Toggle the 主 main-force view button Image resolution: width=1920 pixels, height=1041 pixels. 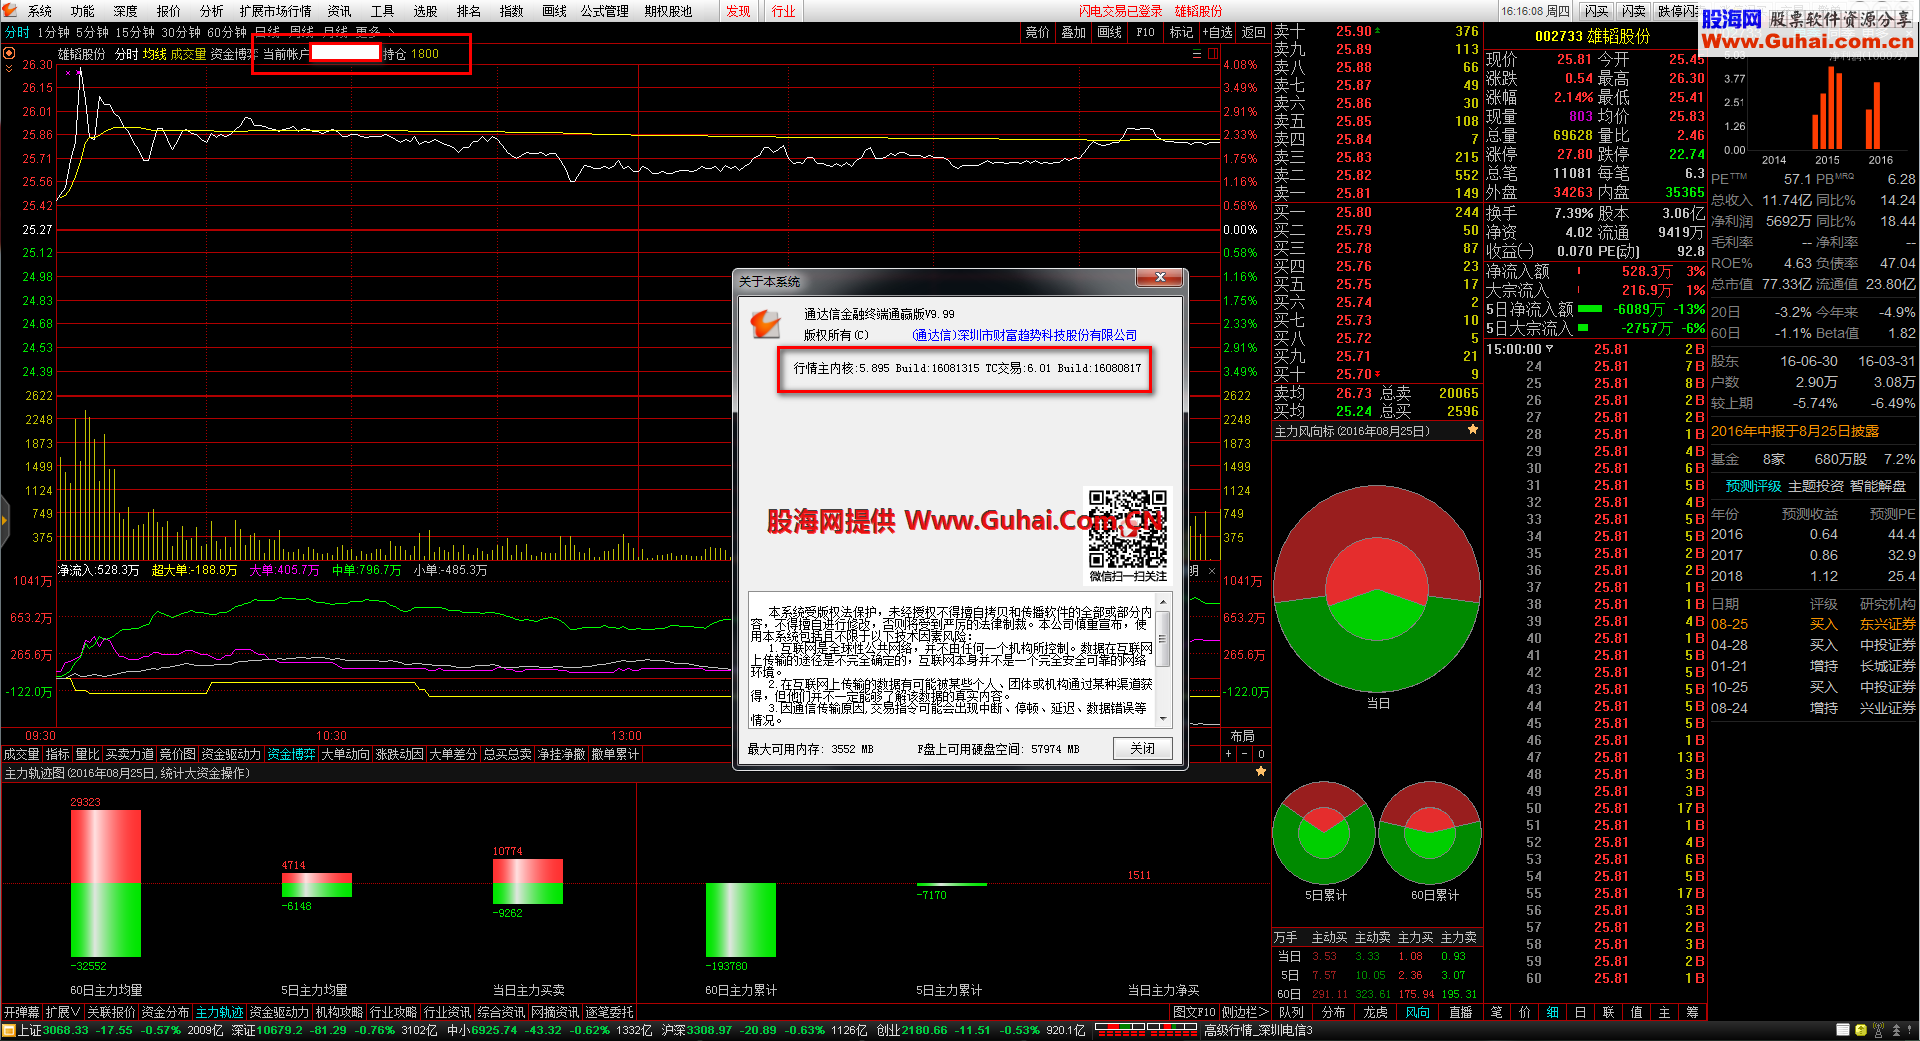tap(1665, 1012)
